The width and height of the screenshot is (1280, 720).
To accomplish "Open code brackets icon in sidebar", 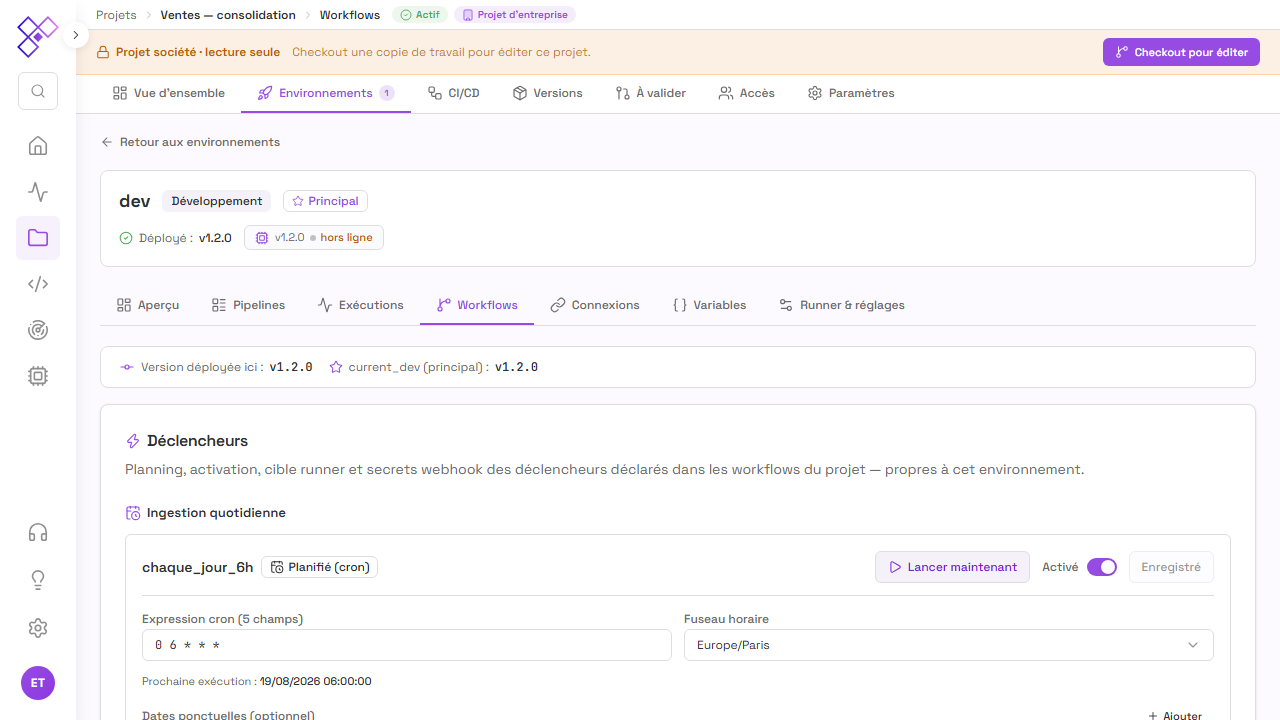I will point(38,284).
